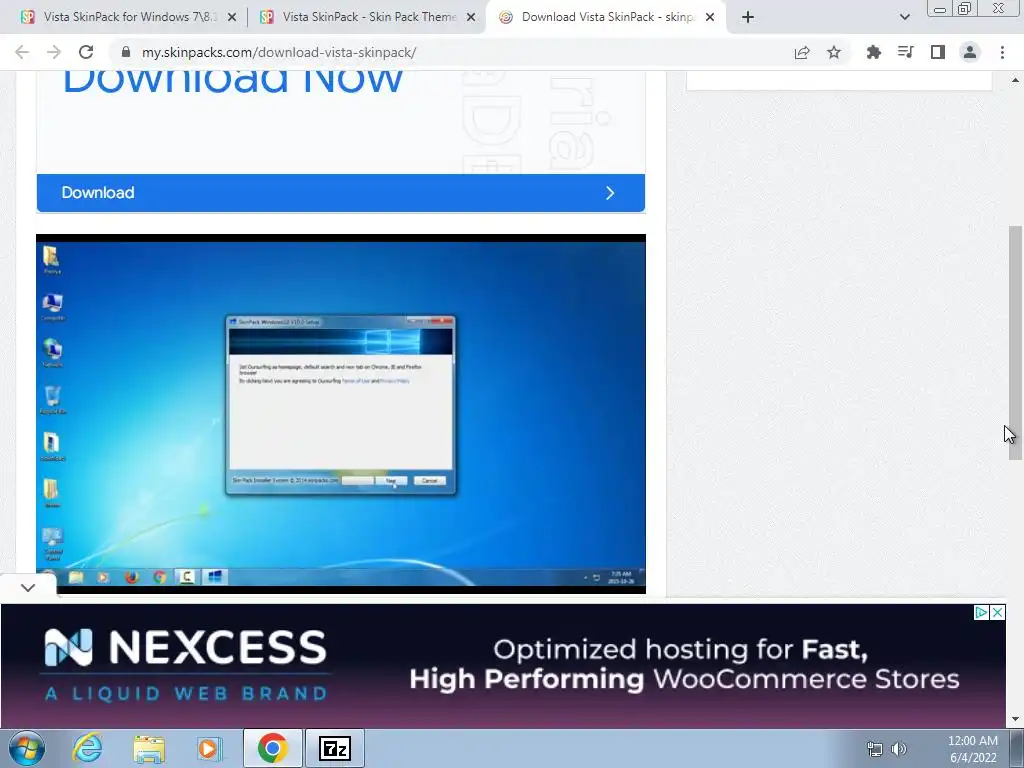This screenshot has width=1024, height=768.
Task: Go back to the previous page
Action: (x=22, y=52)
